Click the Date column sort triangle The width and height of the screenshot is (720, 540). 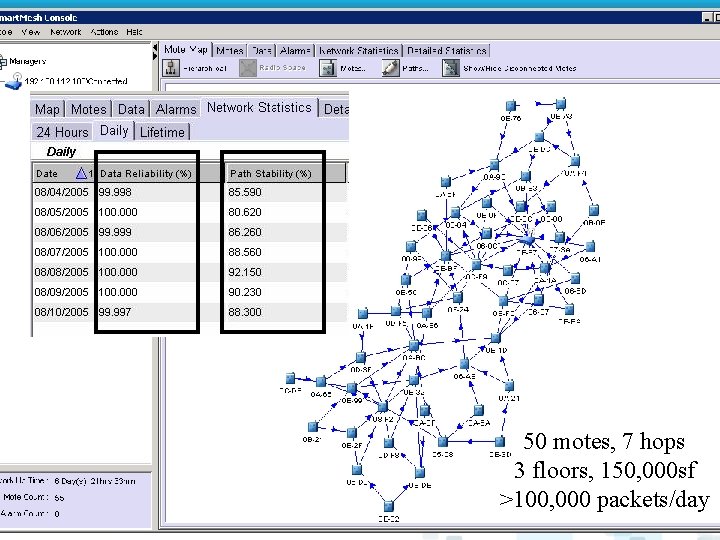(81, 174)
